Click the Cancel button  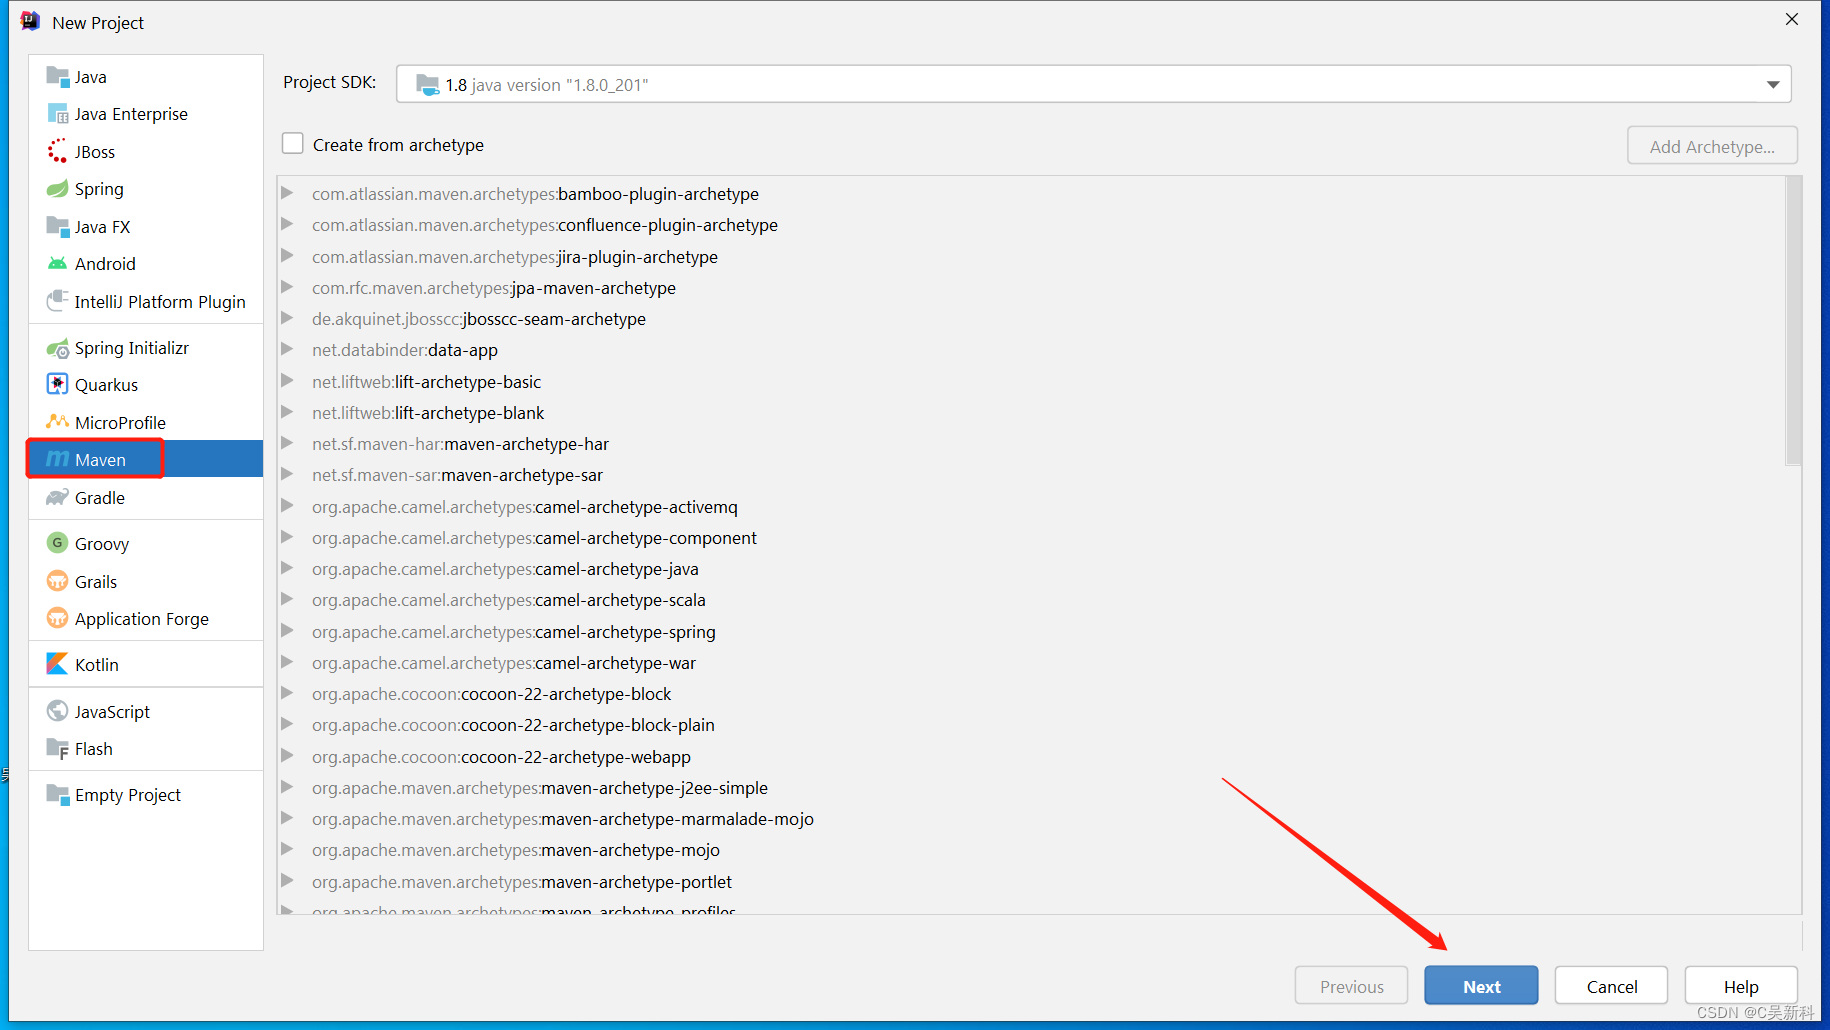[x=1611, y=986]
